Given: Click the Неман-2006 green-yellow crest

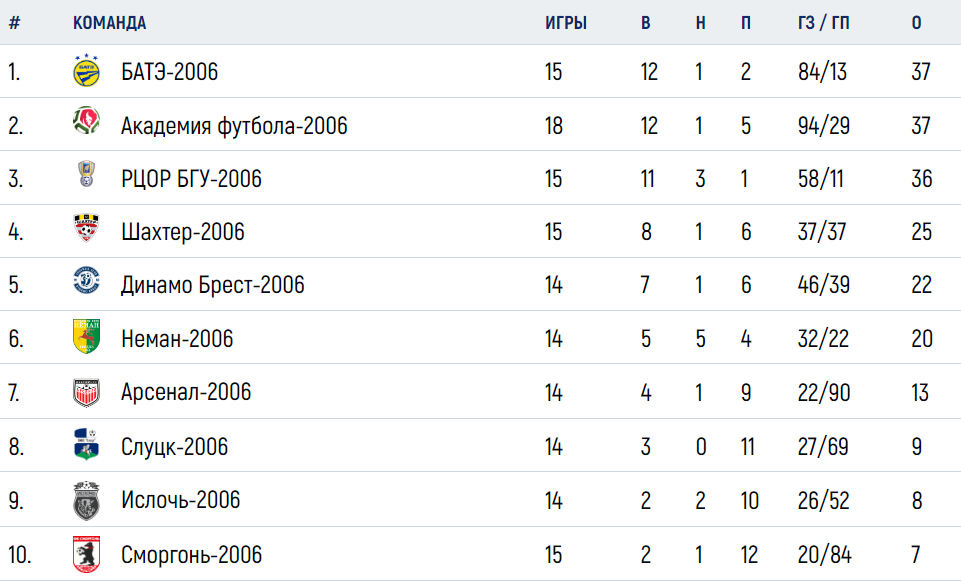Looking at the screenshot, I should [x=86, y=336].
